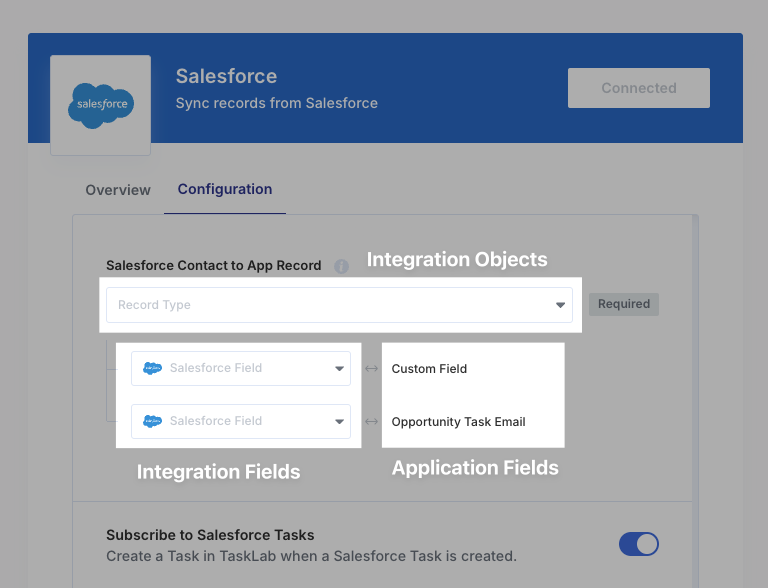Screen dimensions: 768x588
Task: Open the Record Type dropdown
Action: click(x=339, y=305)
